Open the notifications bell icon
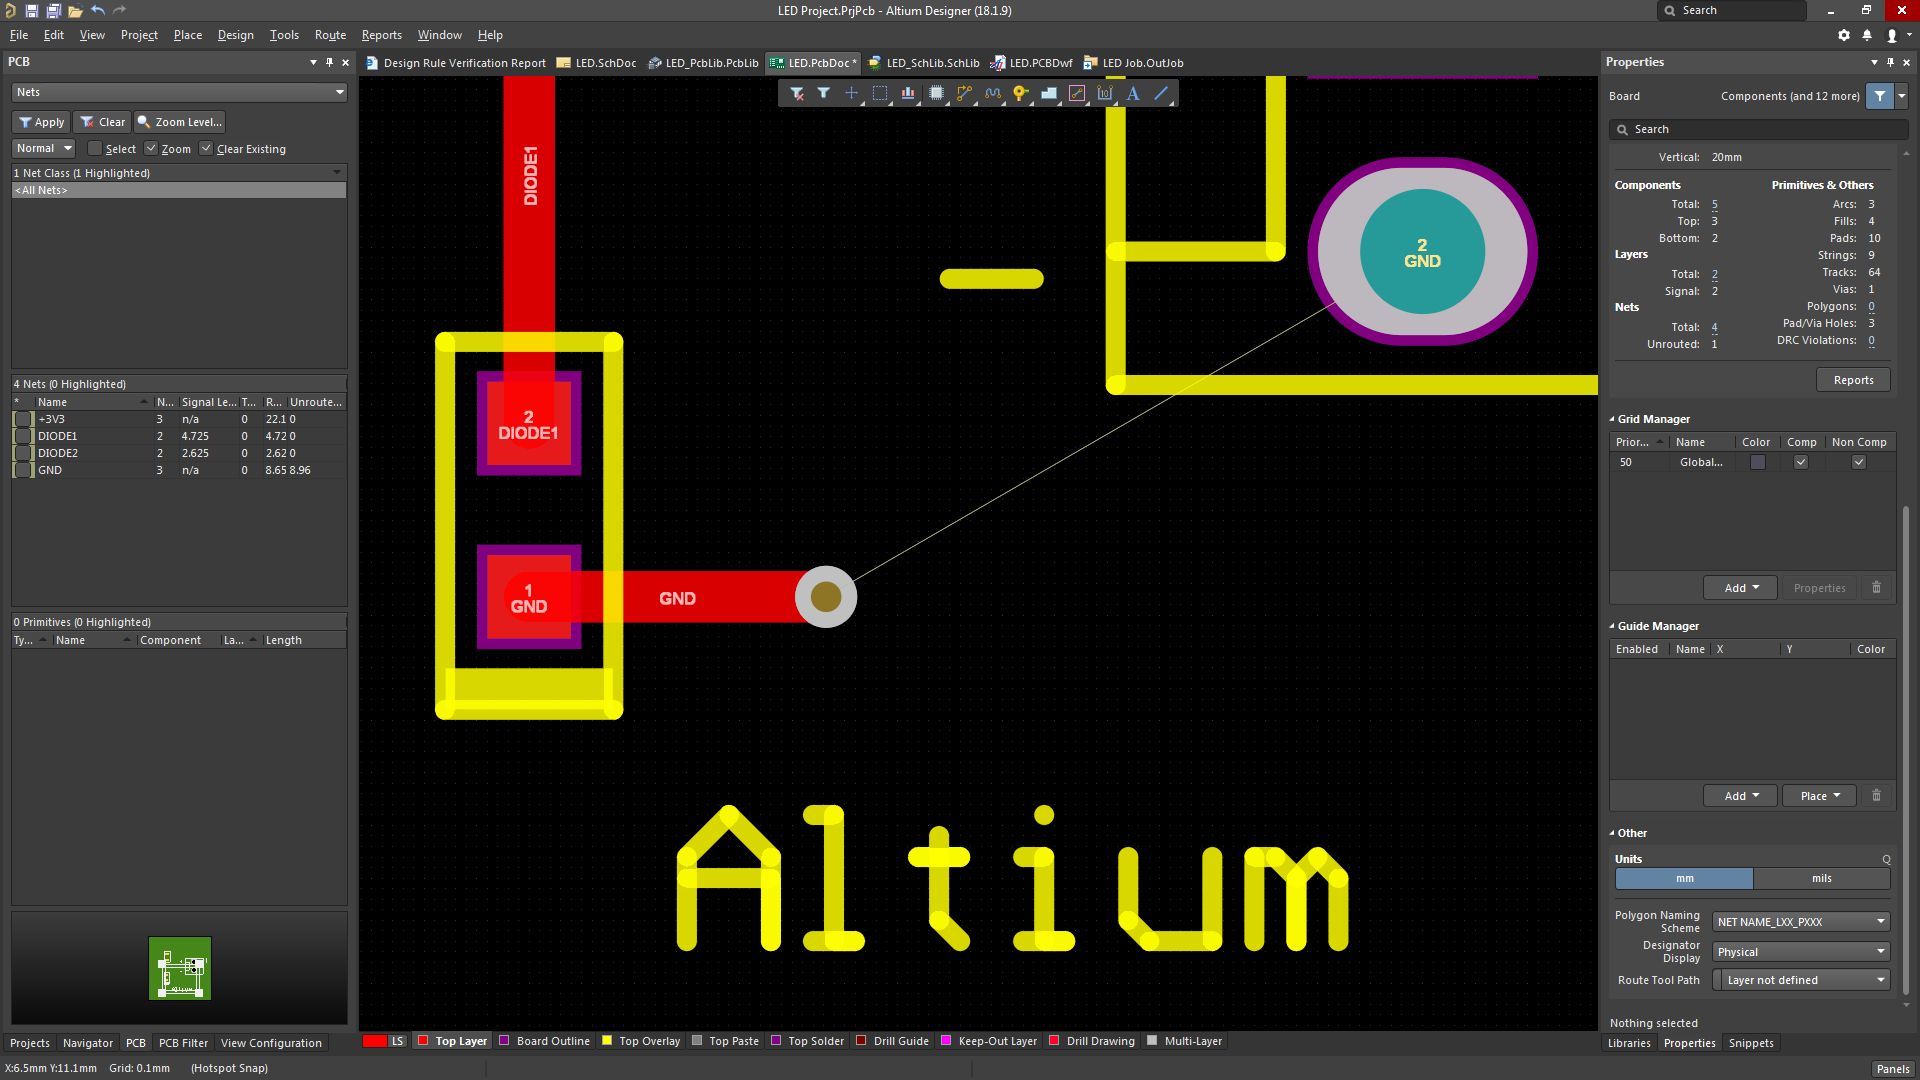Viewport: 1920px width, 1080px height. click(x=1866, y=35)
